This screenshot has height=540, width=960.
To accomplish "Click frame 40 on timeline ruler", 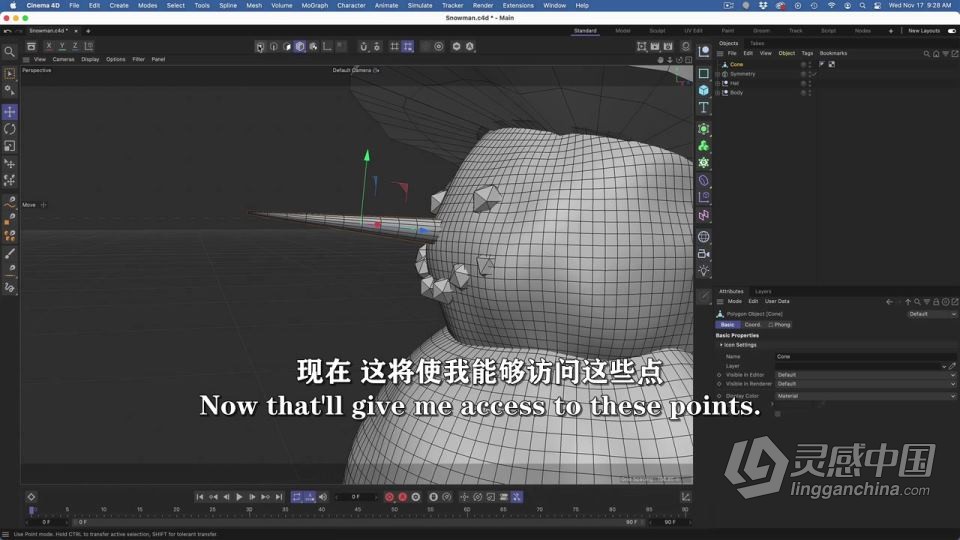I will pos(321,509).
